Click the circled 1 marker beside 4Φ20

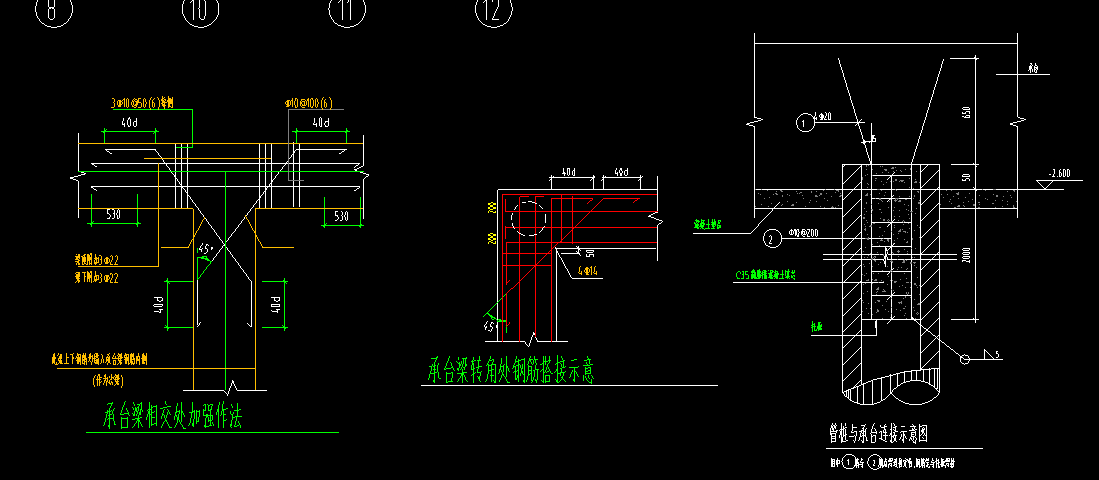pyautogui.click(x=805, y=123)
